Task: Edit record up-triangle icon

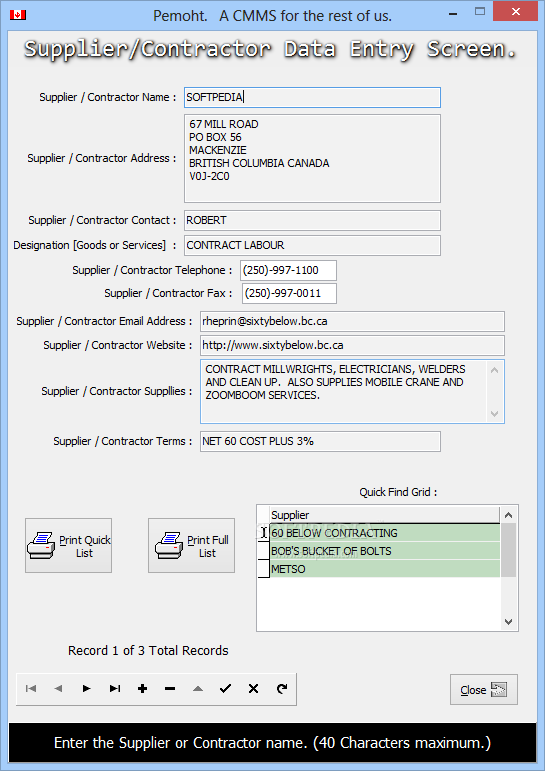Action: click(x=198, y=688)
